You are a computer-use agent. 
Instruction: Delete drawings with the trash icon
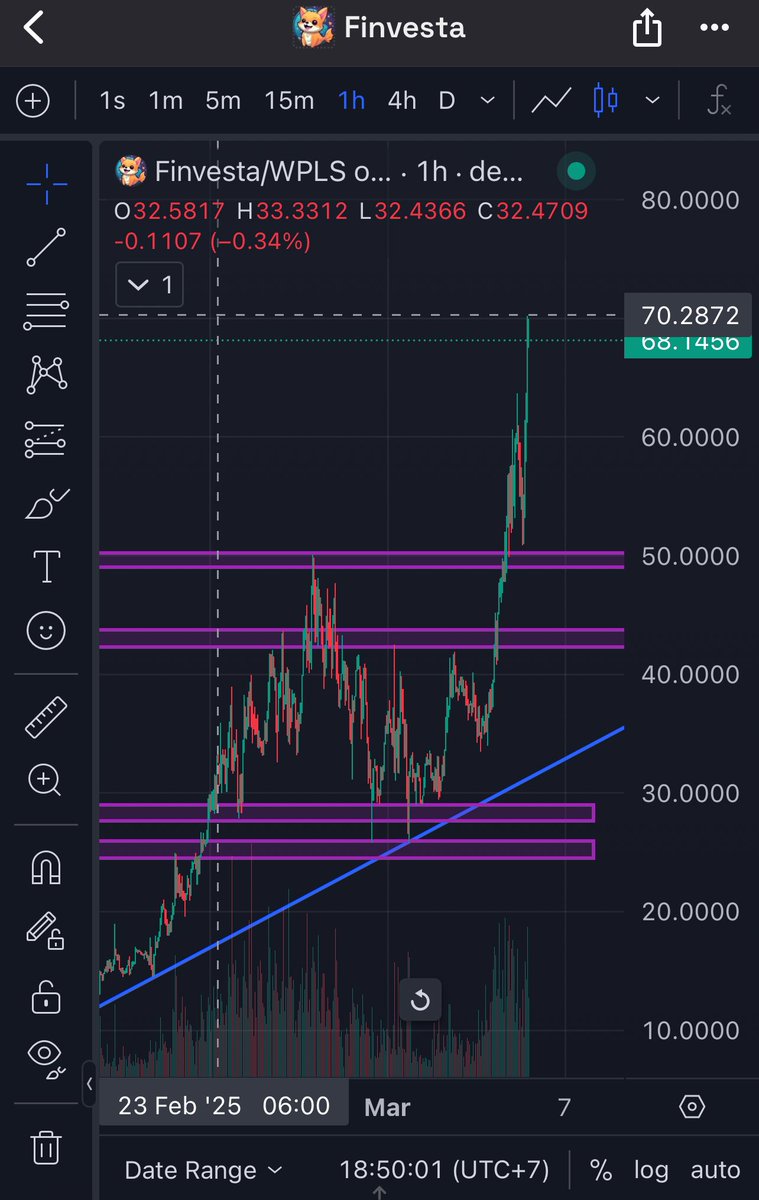tap(46, 1146)
